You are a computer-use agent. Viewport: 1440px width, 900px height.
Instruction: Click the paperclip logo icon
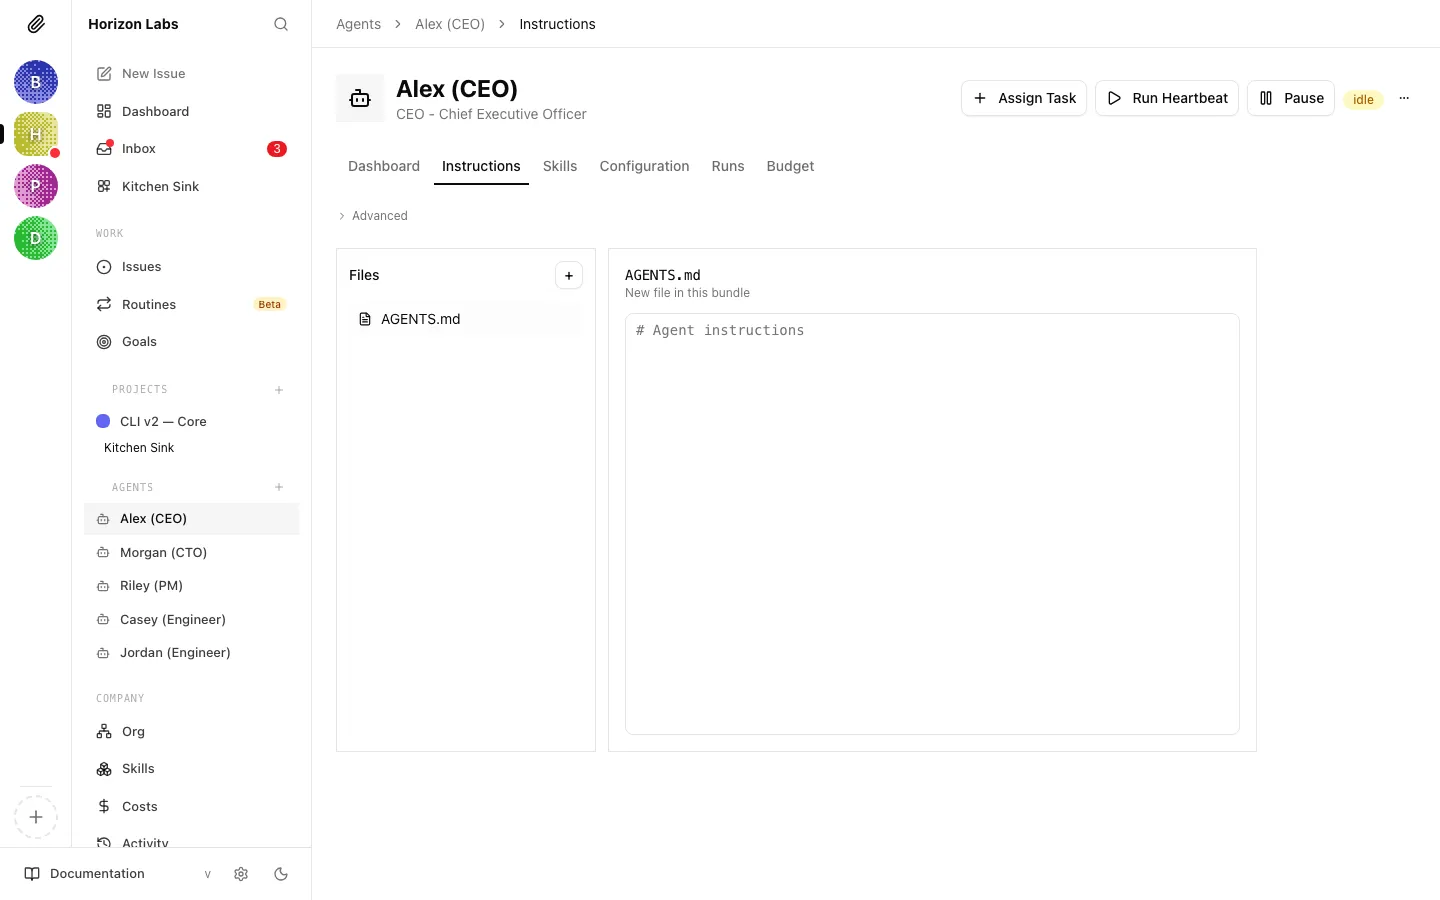36,24
